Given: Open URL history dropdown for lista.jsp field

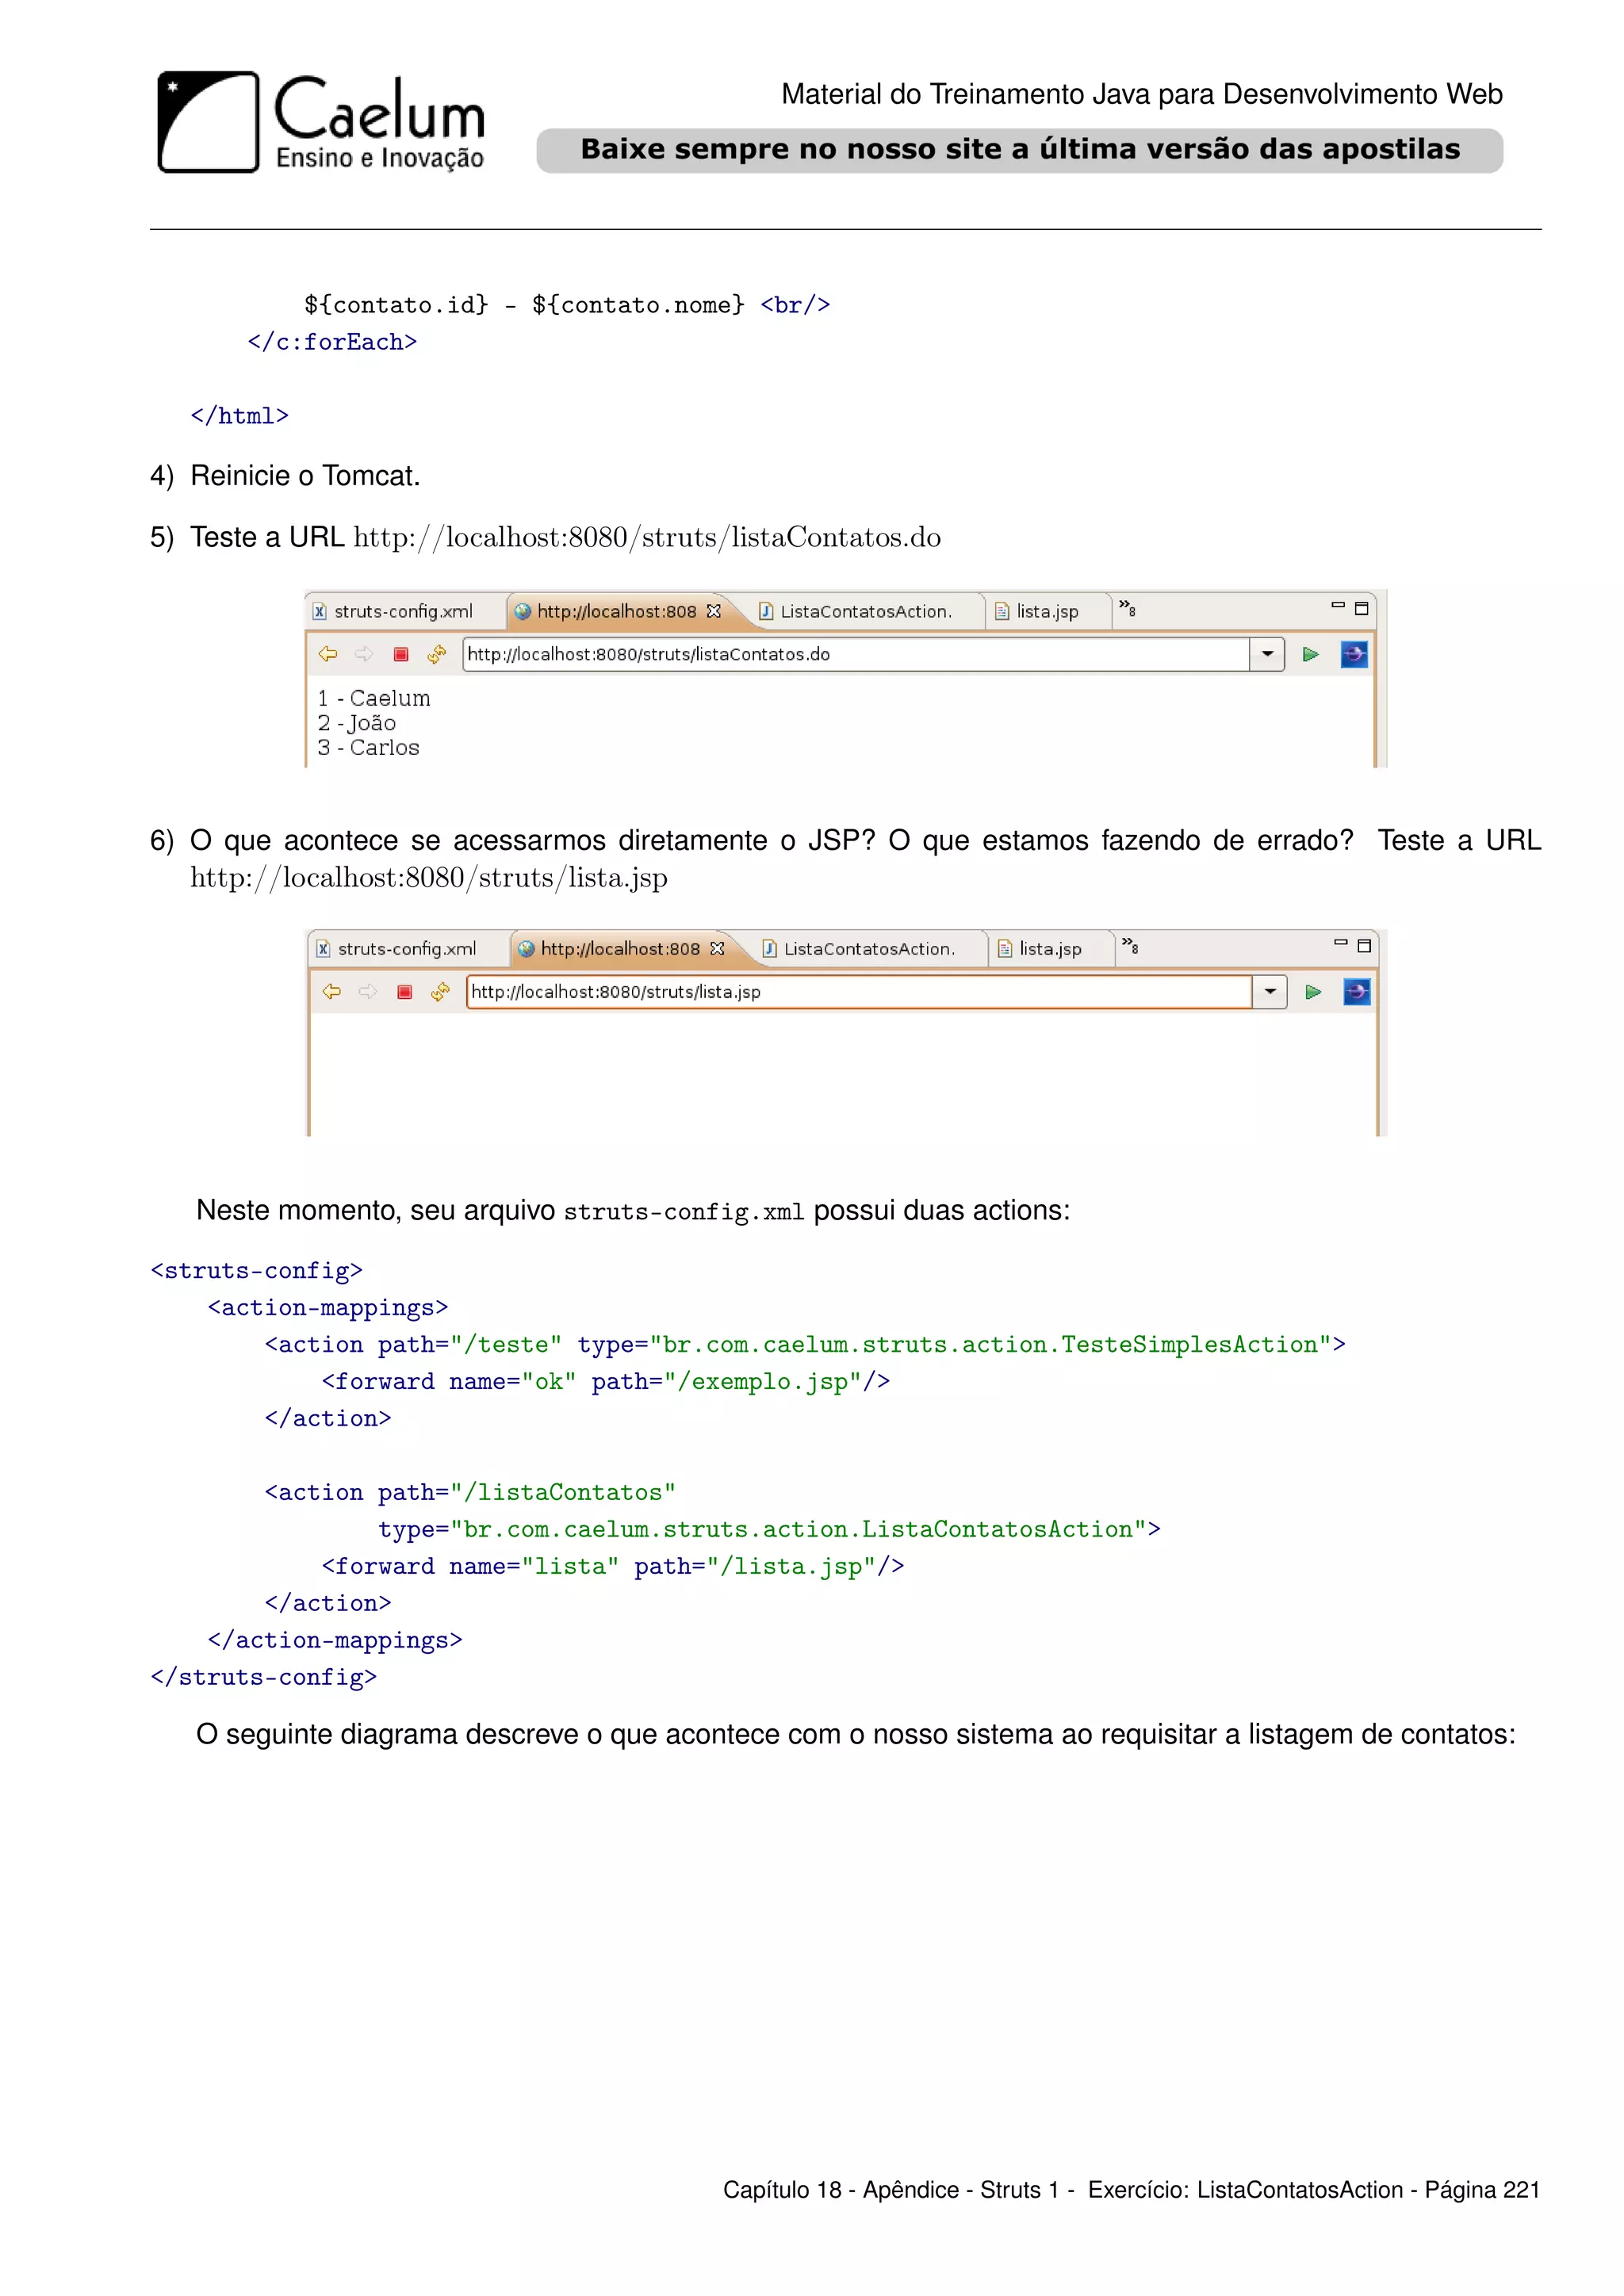Looking at the screenshot, I should click(1270, 991).
